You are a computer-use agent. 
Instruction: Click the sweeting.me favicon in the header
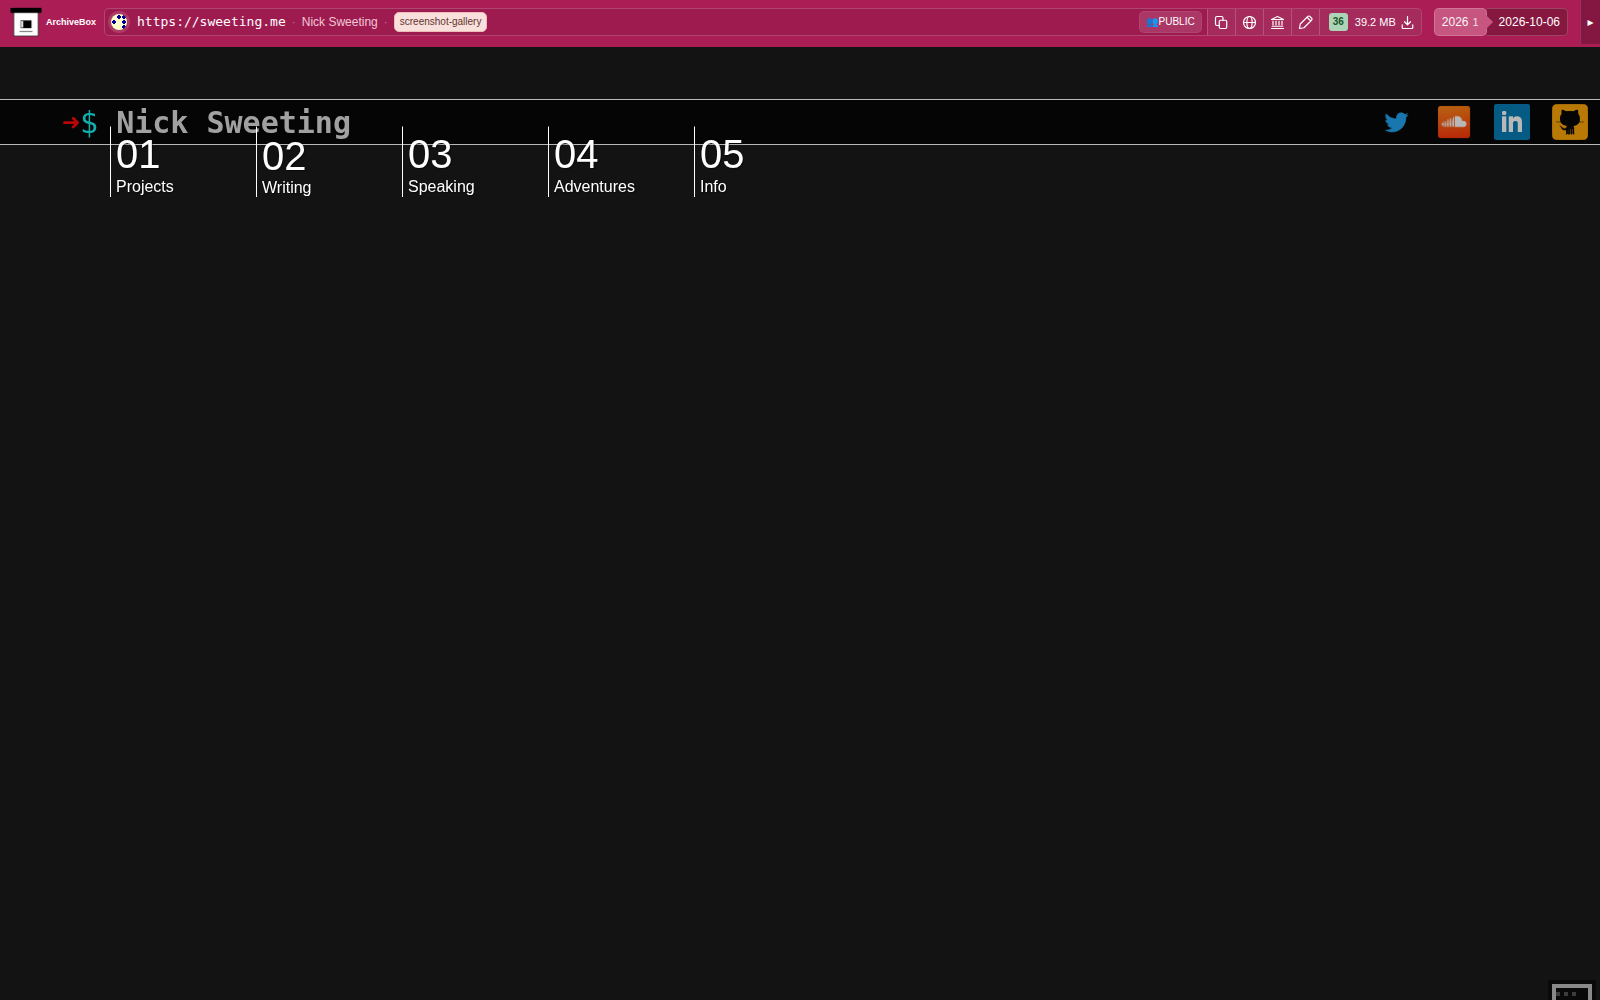coord(119,22)
